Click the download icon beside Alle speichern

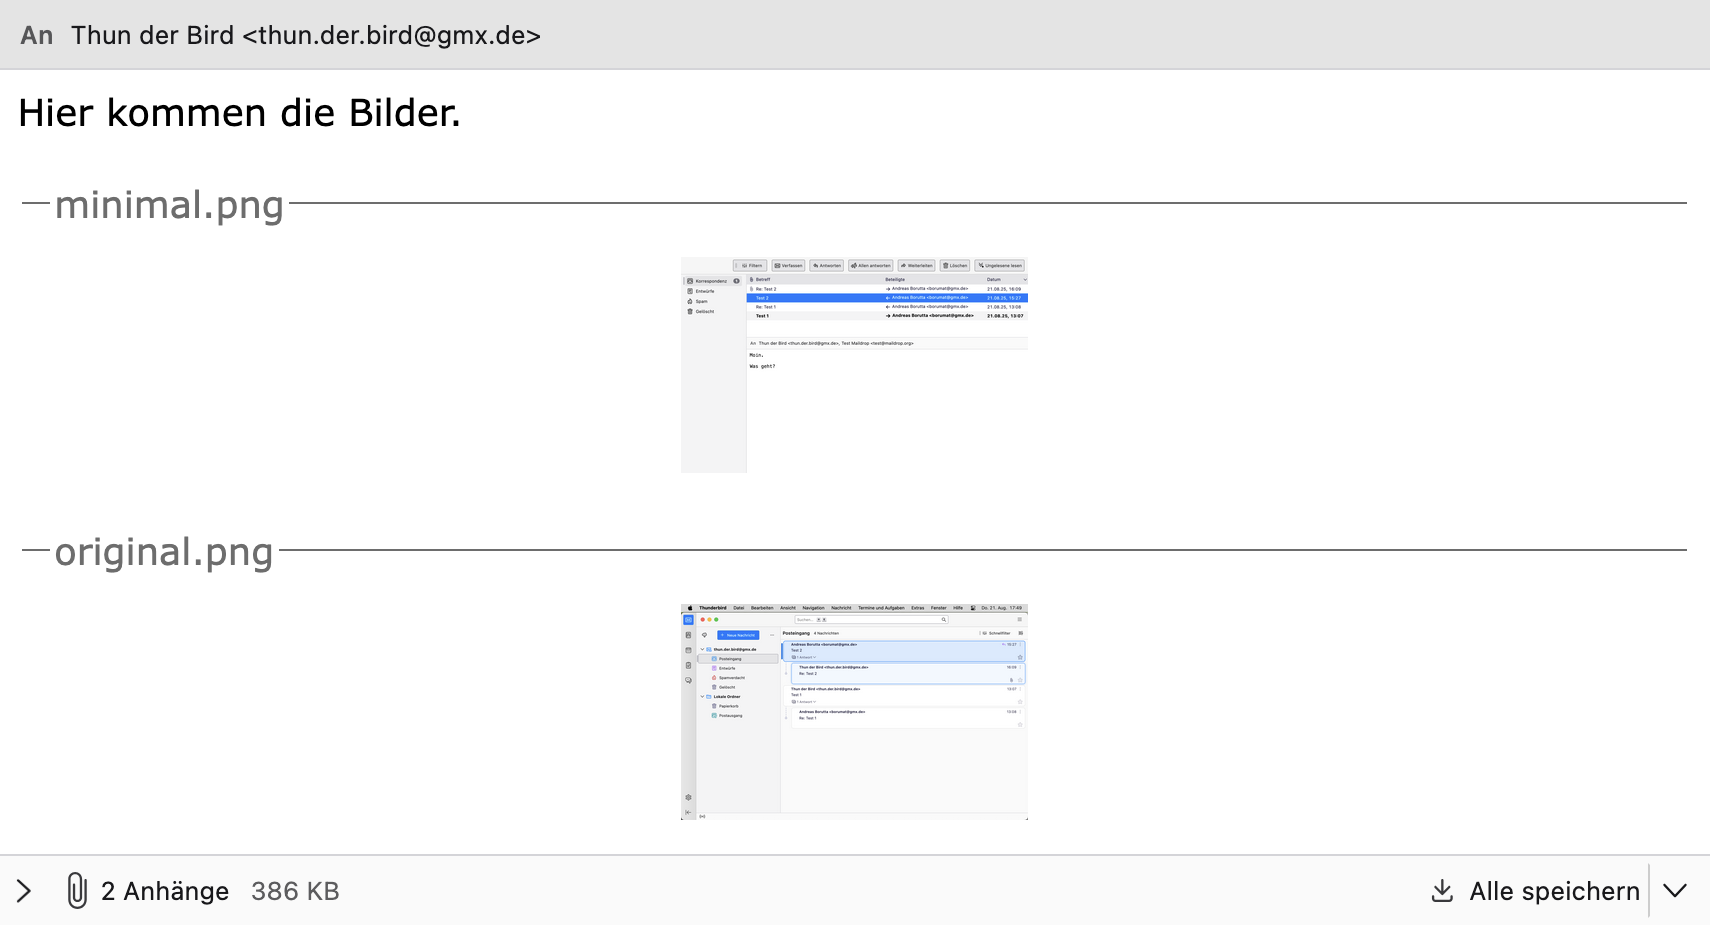[x=1442, y=891]
